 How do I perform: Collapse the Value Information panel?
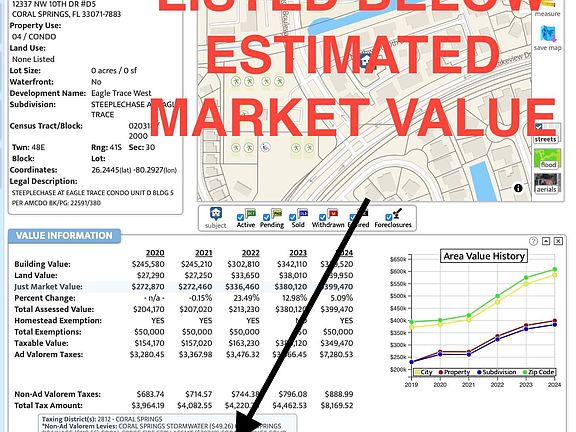(x=546, y=241)
